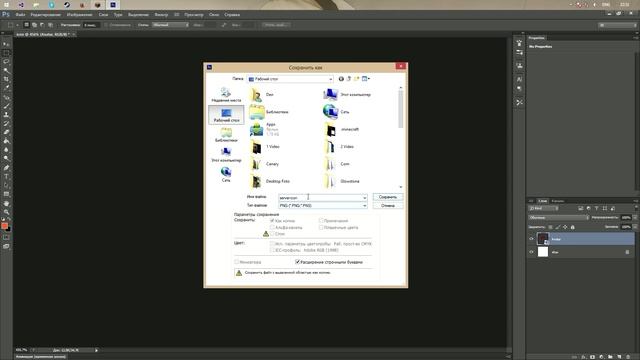Select the Lasso tool
This screenshot has height=360, width=640.
point(6,62)
